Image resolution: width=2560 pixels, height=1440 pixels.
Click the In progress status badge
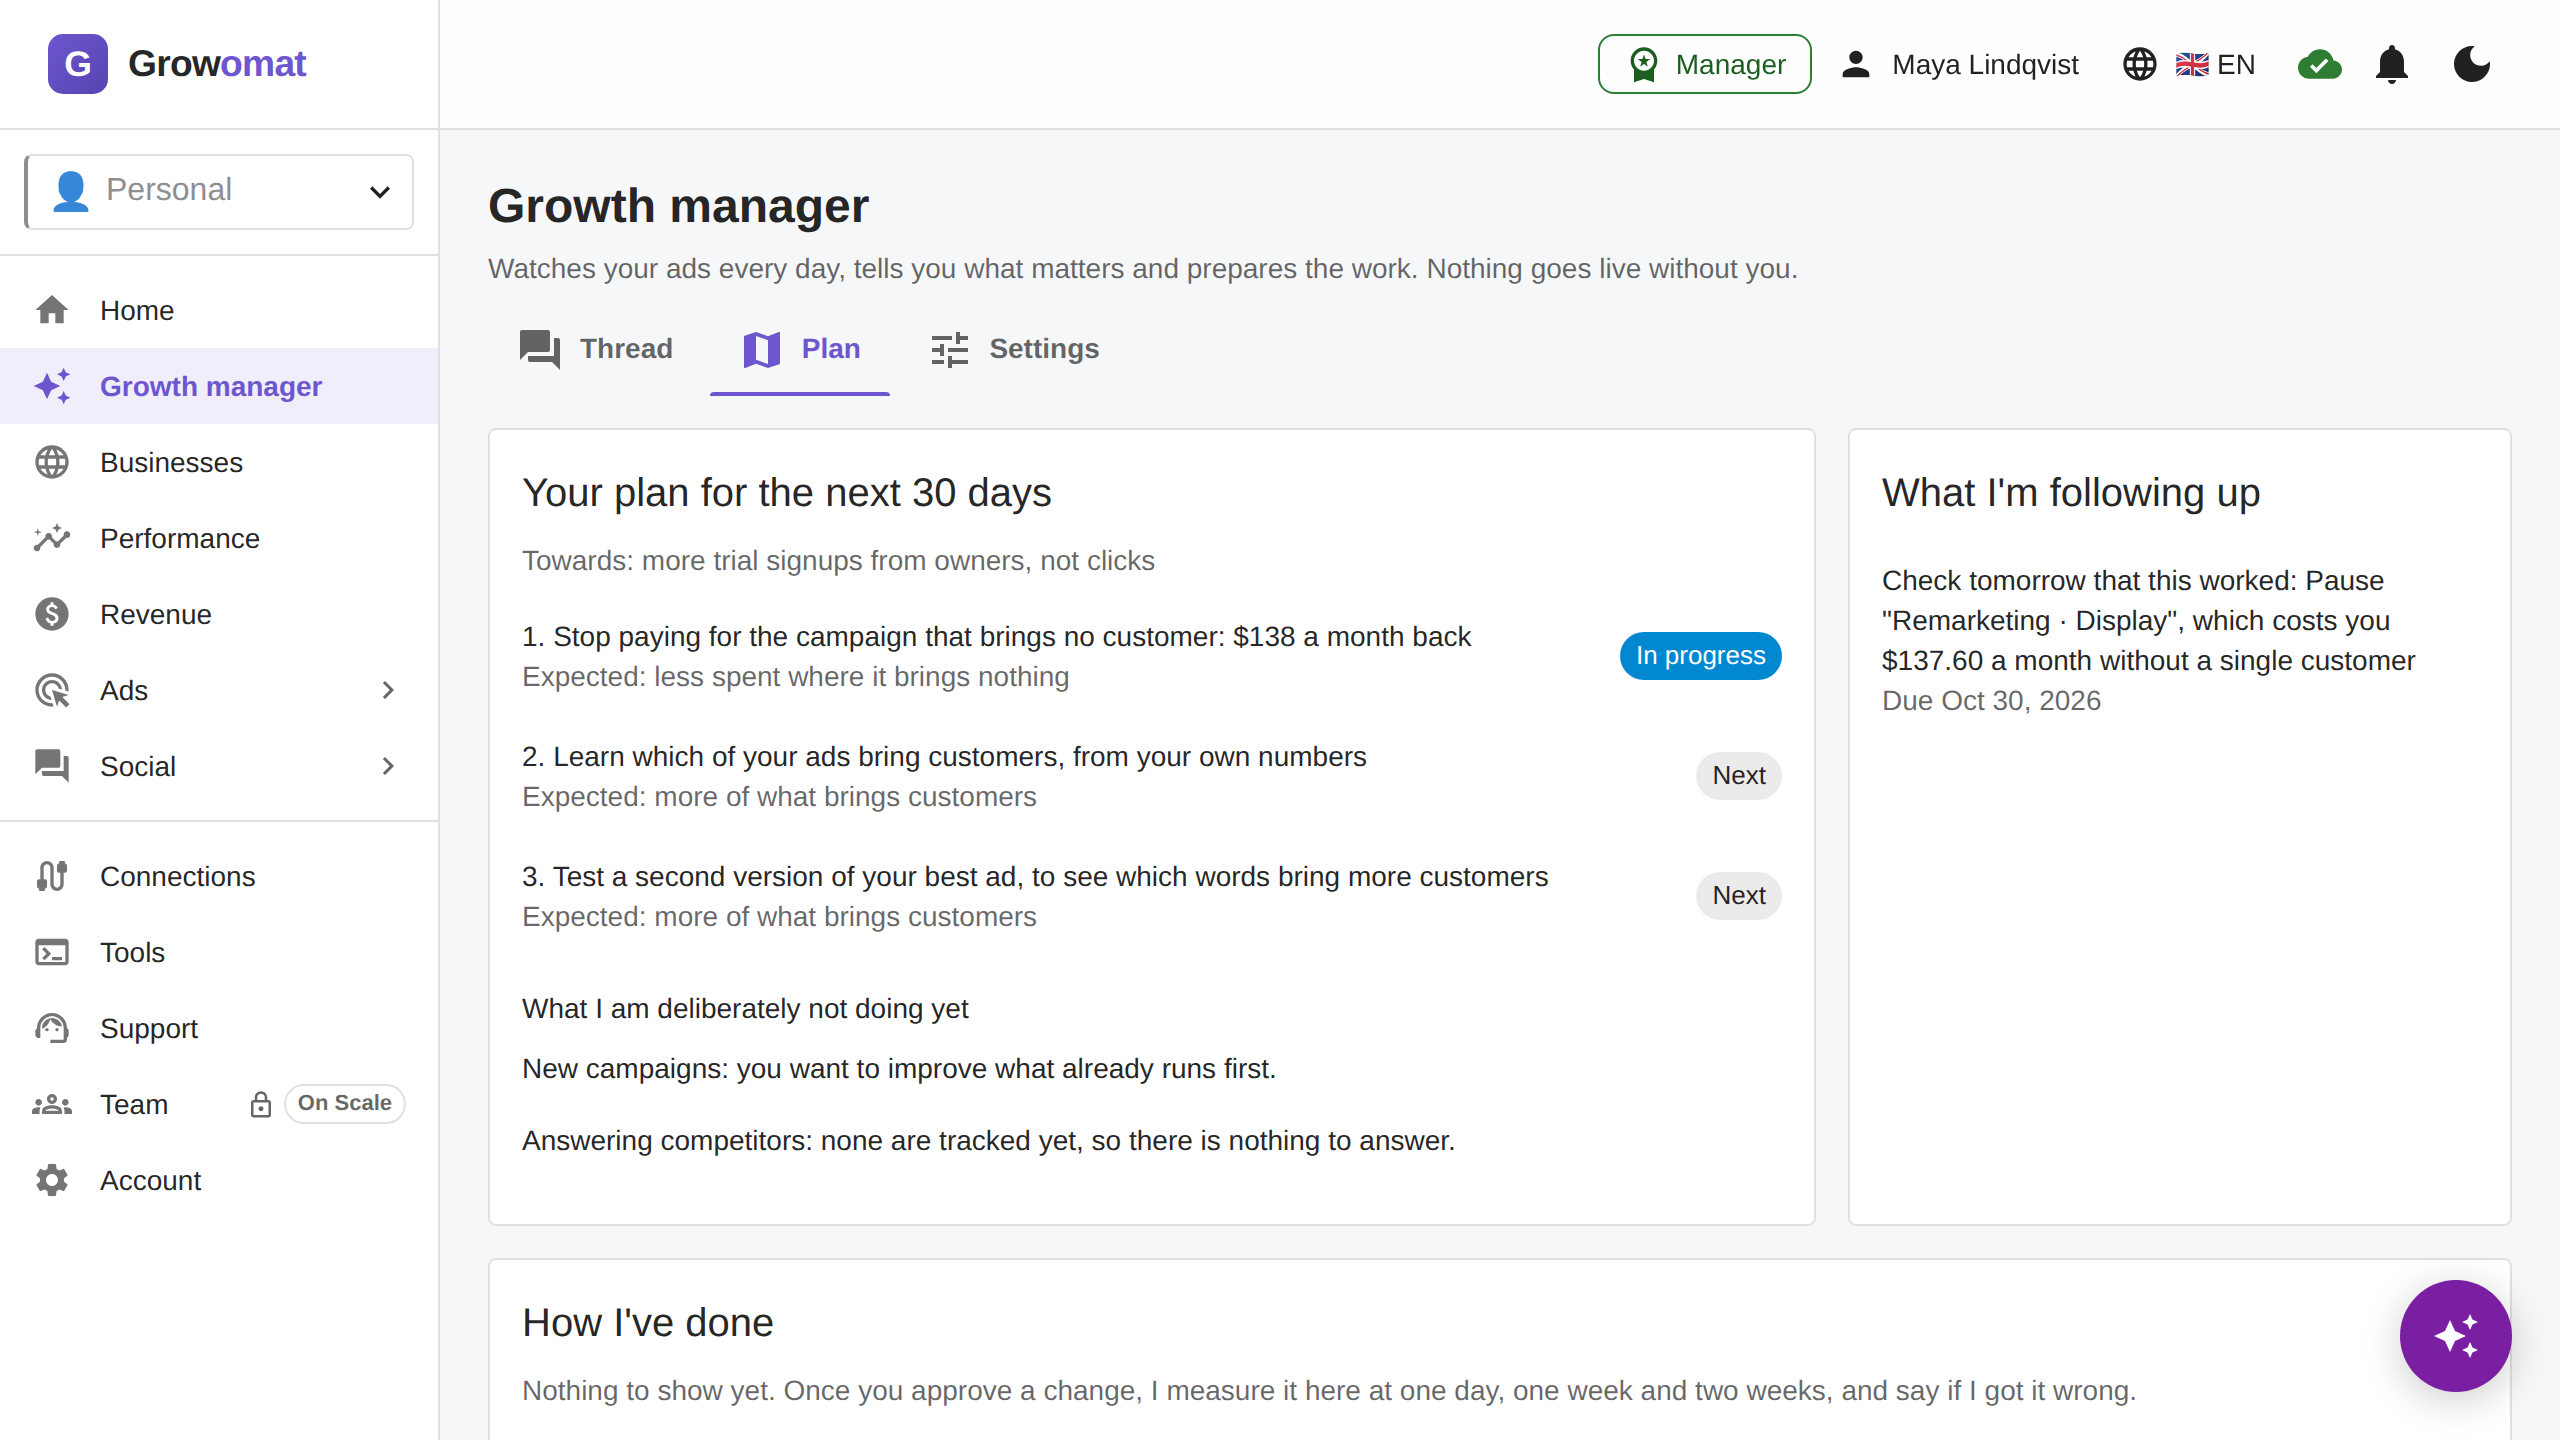(x=1700, y=656)
